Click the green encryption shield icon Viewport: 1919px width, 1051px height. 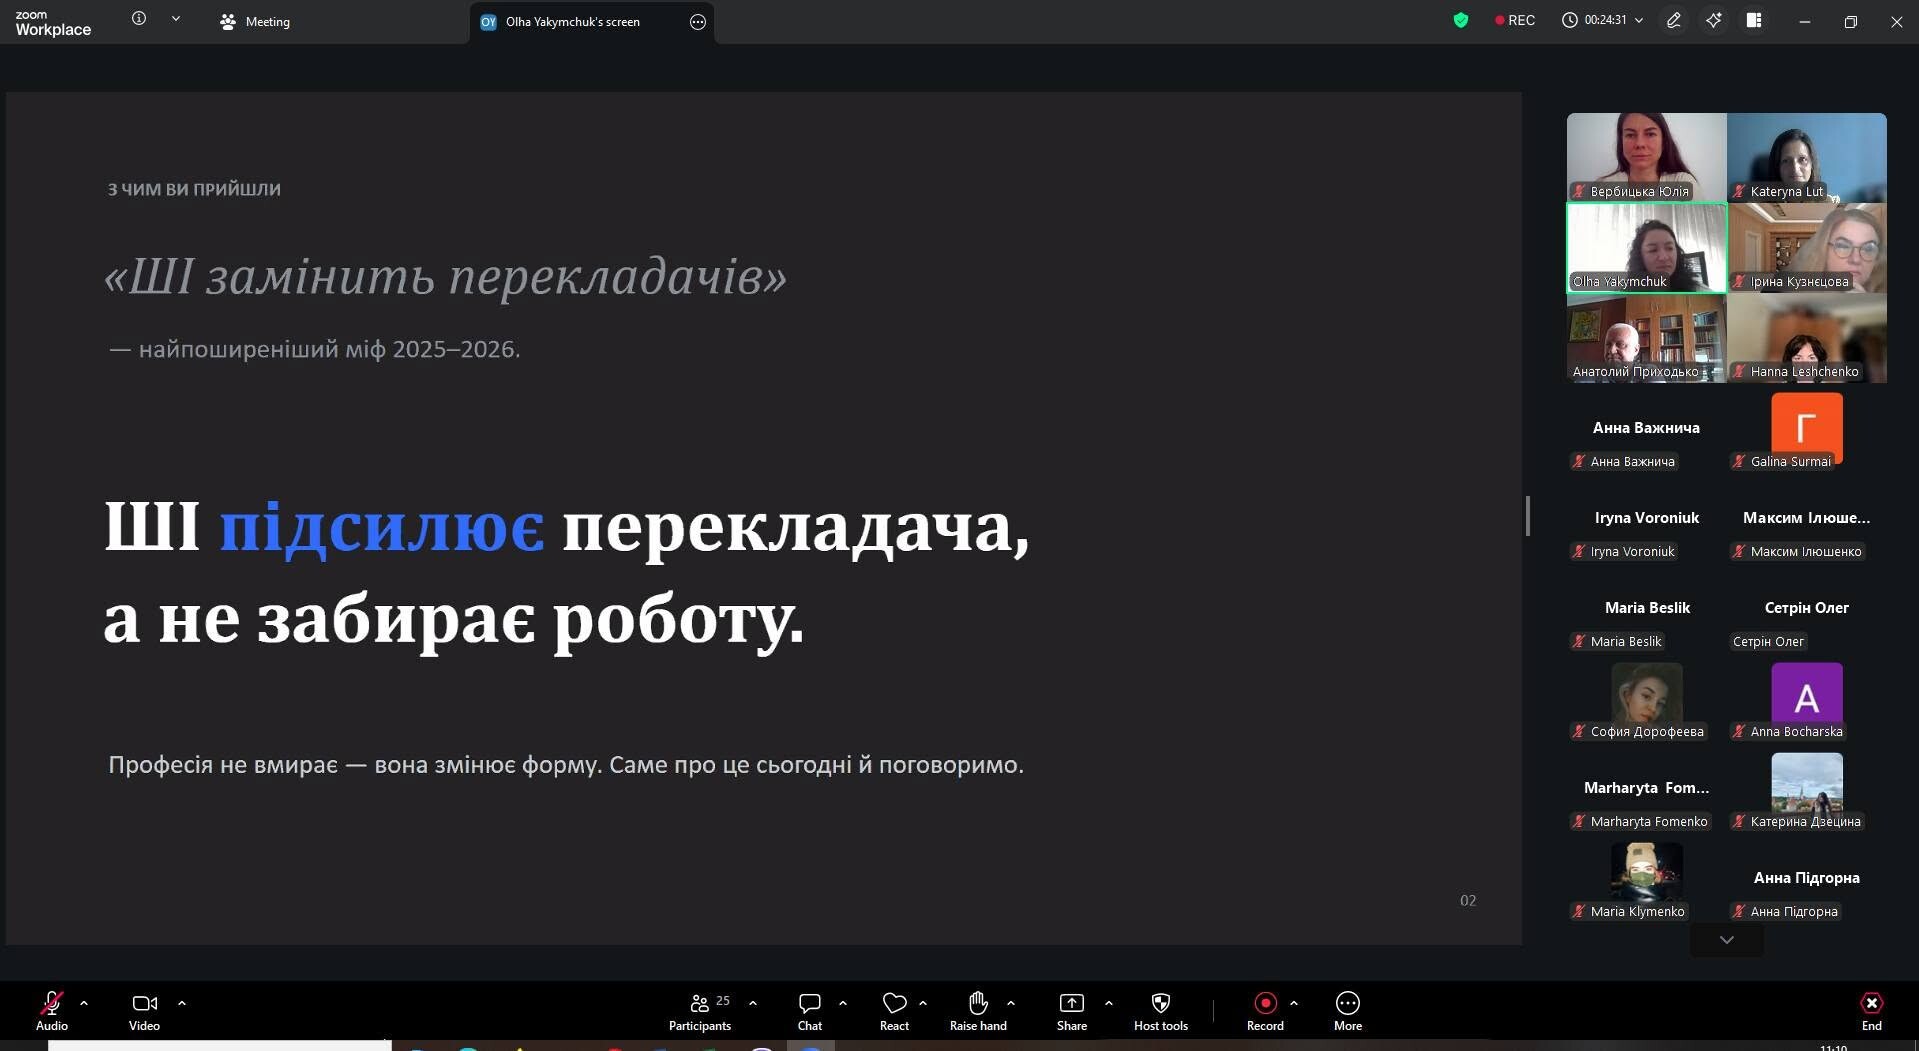(1461, 20)
